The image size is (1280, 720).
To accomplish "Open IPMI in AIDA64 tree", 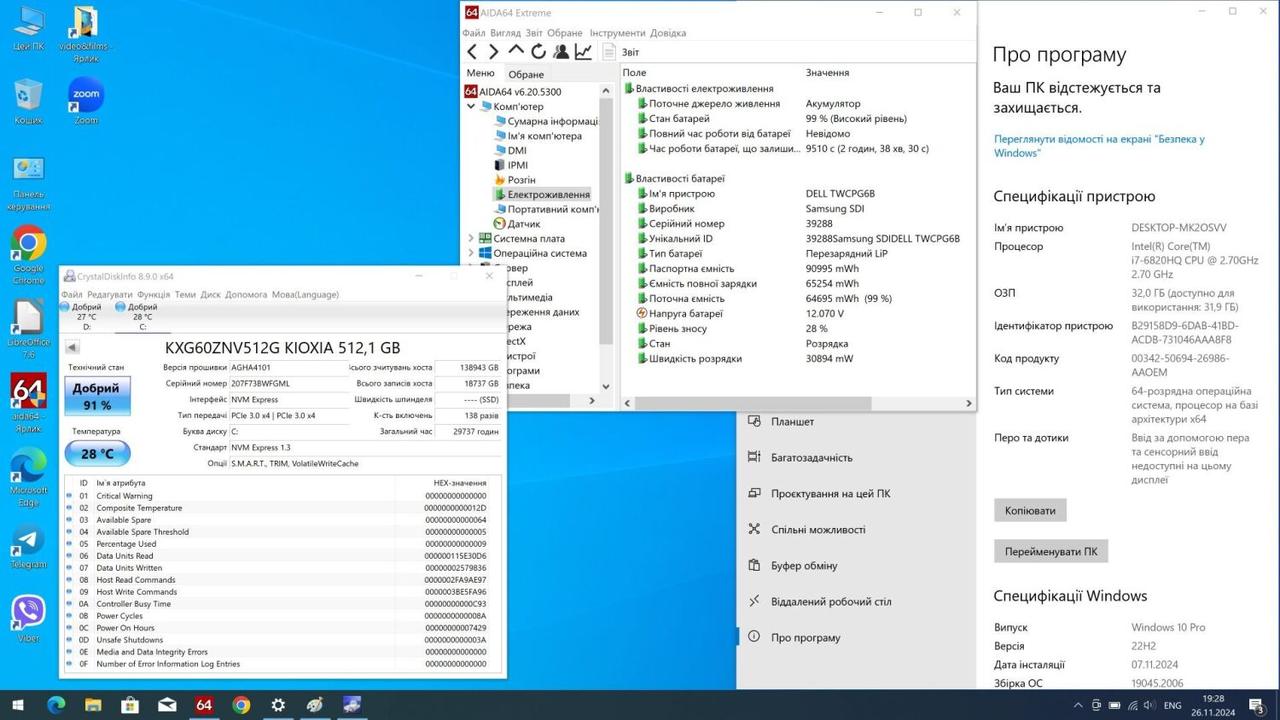I will tap(511, 165).
